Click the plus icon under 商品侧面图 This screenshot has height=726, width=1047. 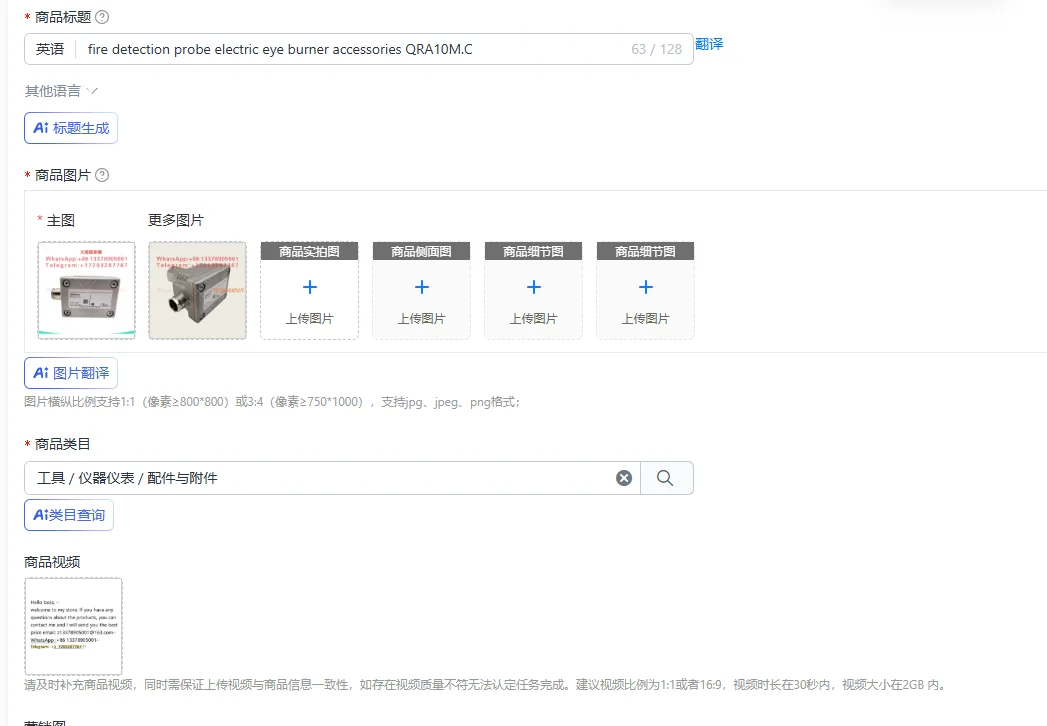coord(422,287)
